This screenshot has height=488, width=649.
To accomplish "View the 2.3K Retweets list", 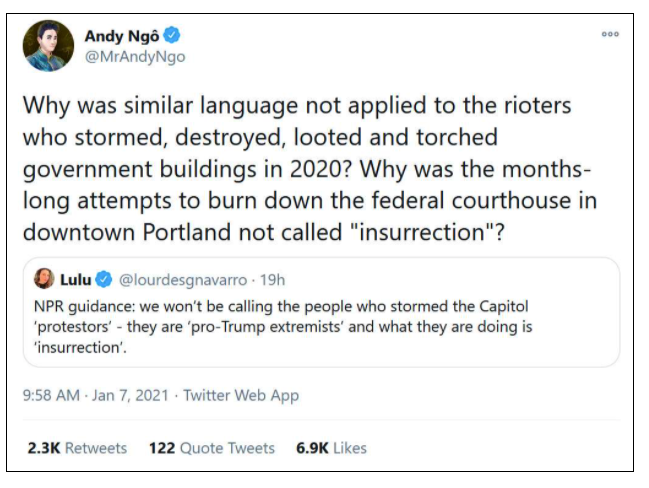I will (77, 447).
